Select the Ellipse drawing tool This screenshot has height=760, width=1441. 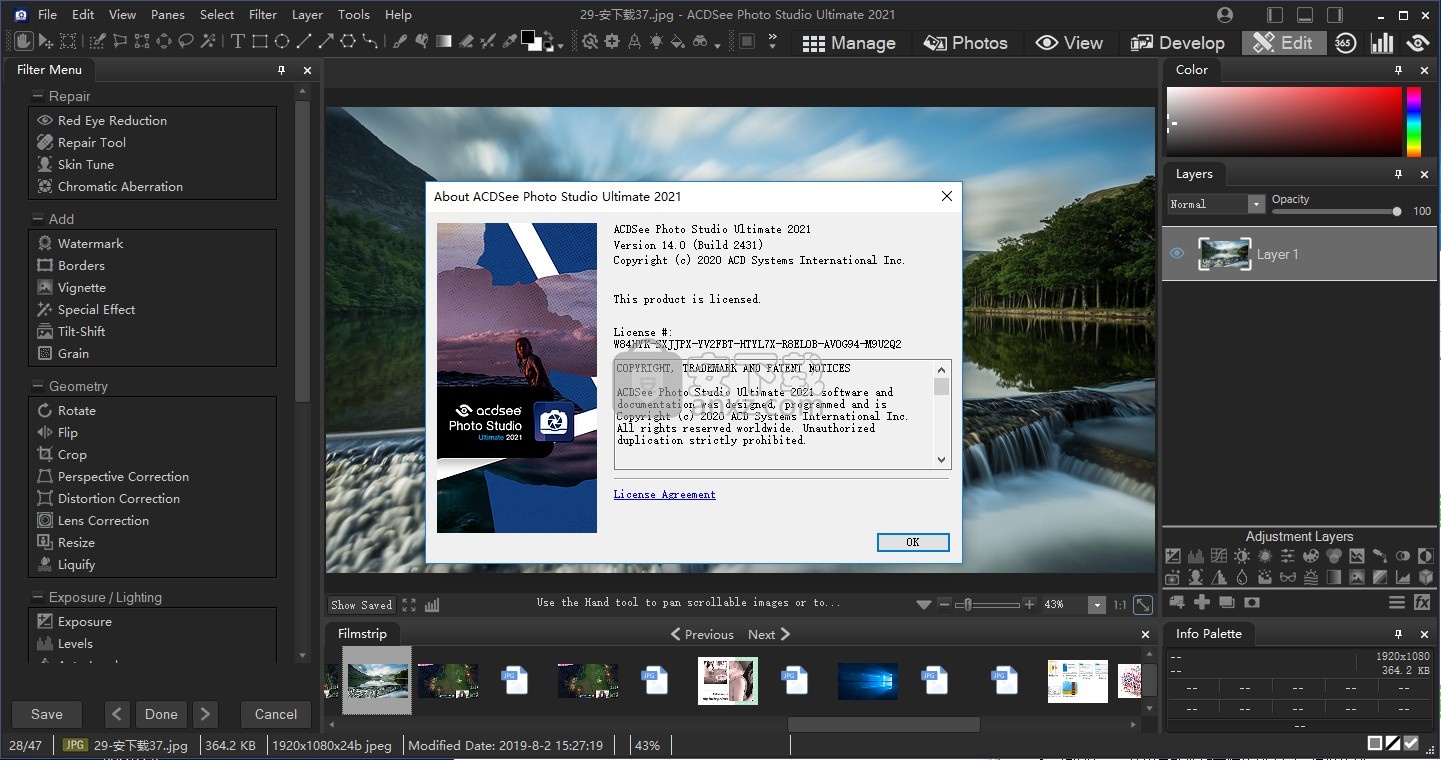coord(282,42)
